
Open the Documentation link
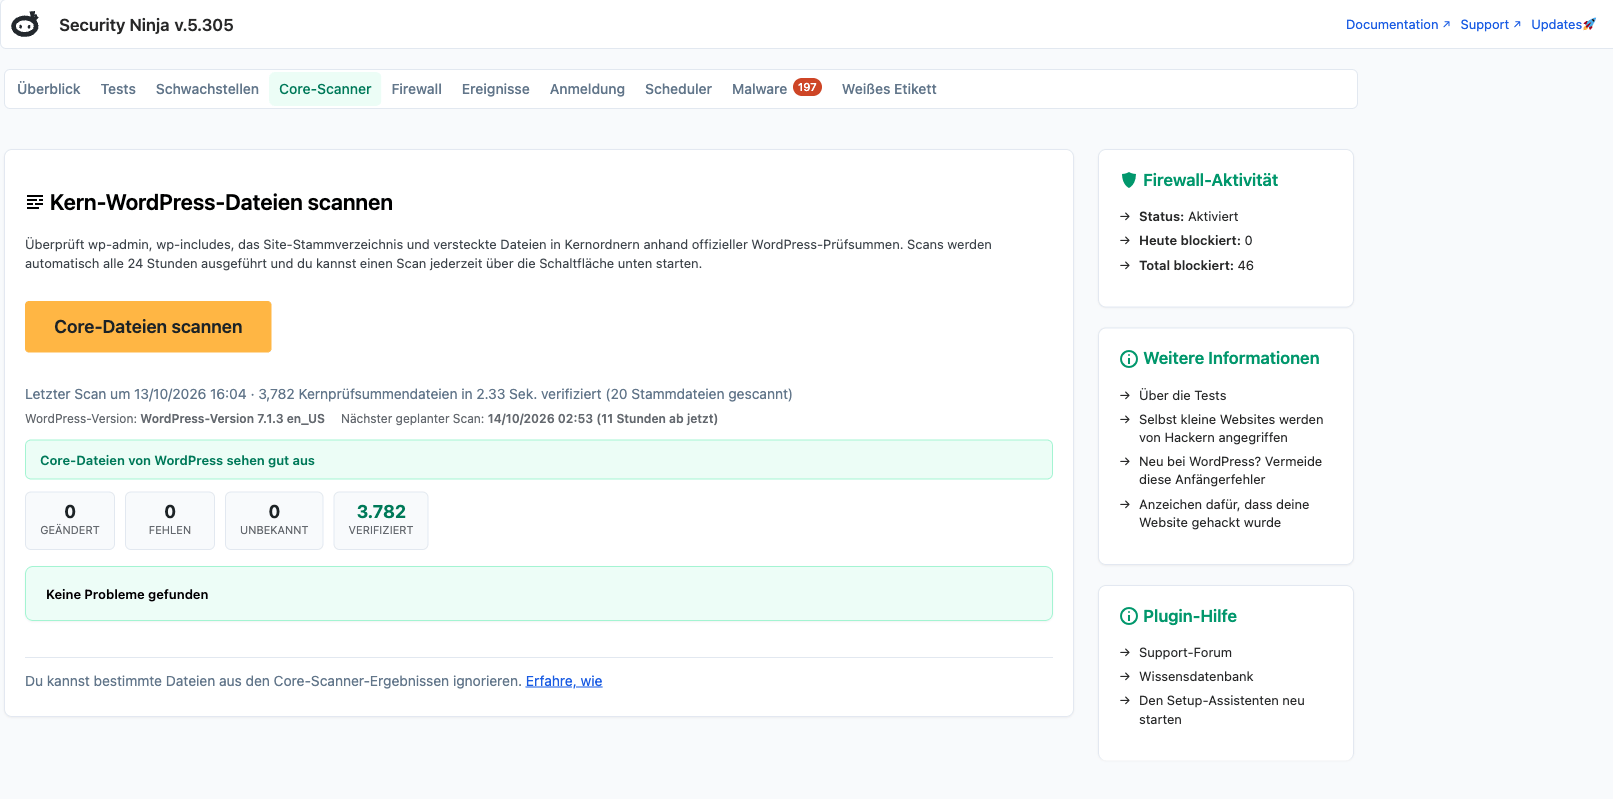1398,25
